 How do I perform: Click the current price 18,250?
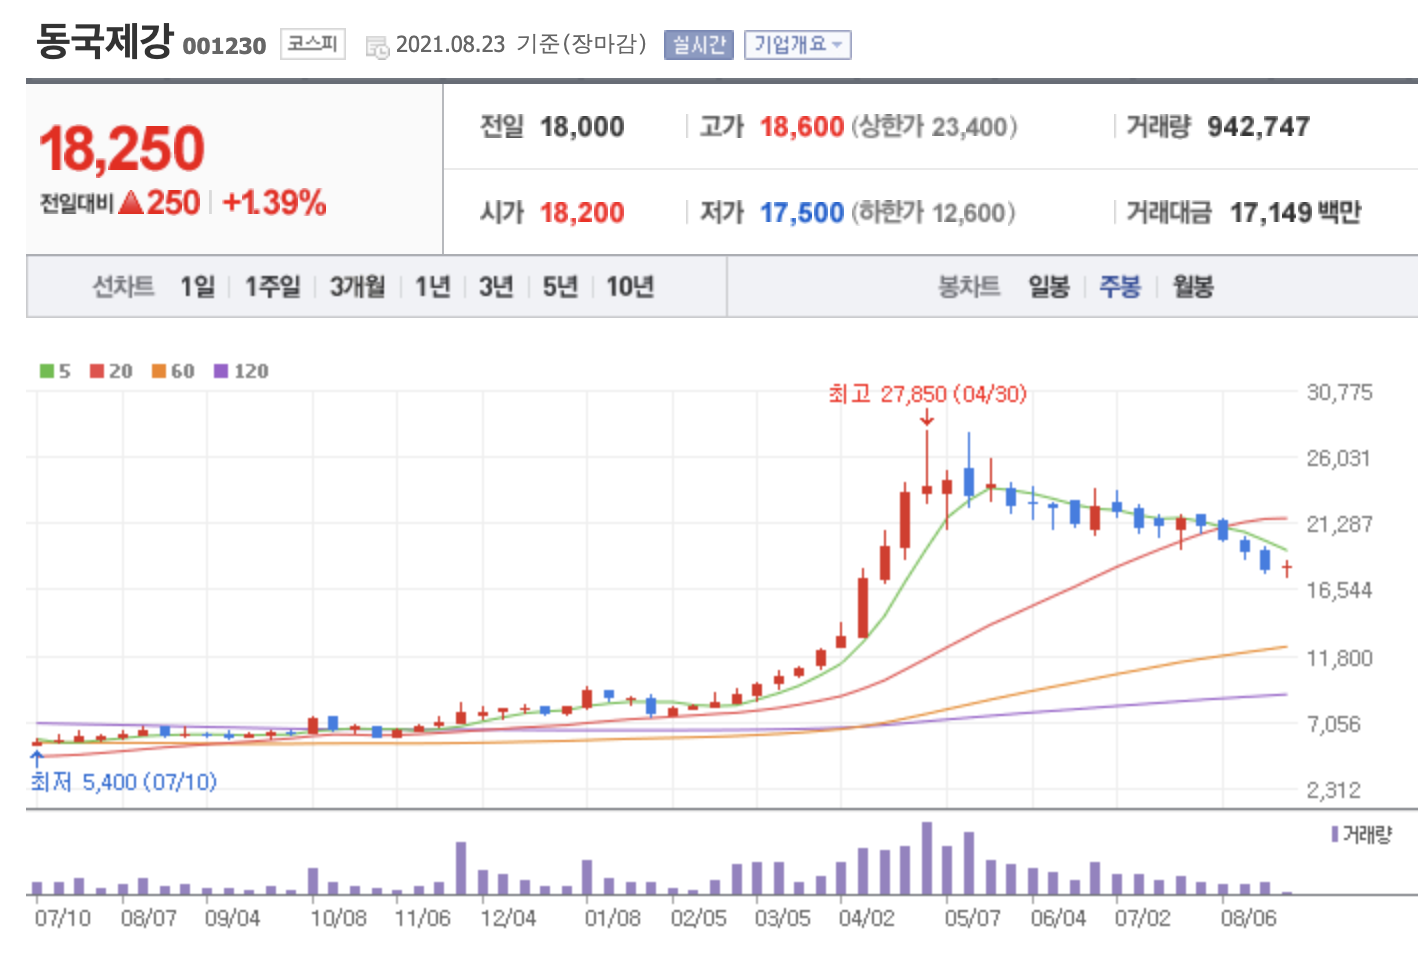(122, 149)
